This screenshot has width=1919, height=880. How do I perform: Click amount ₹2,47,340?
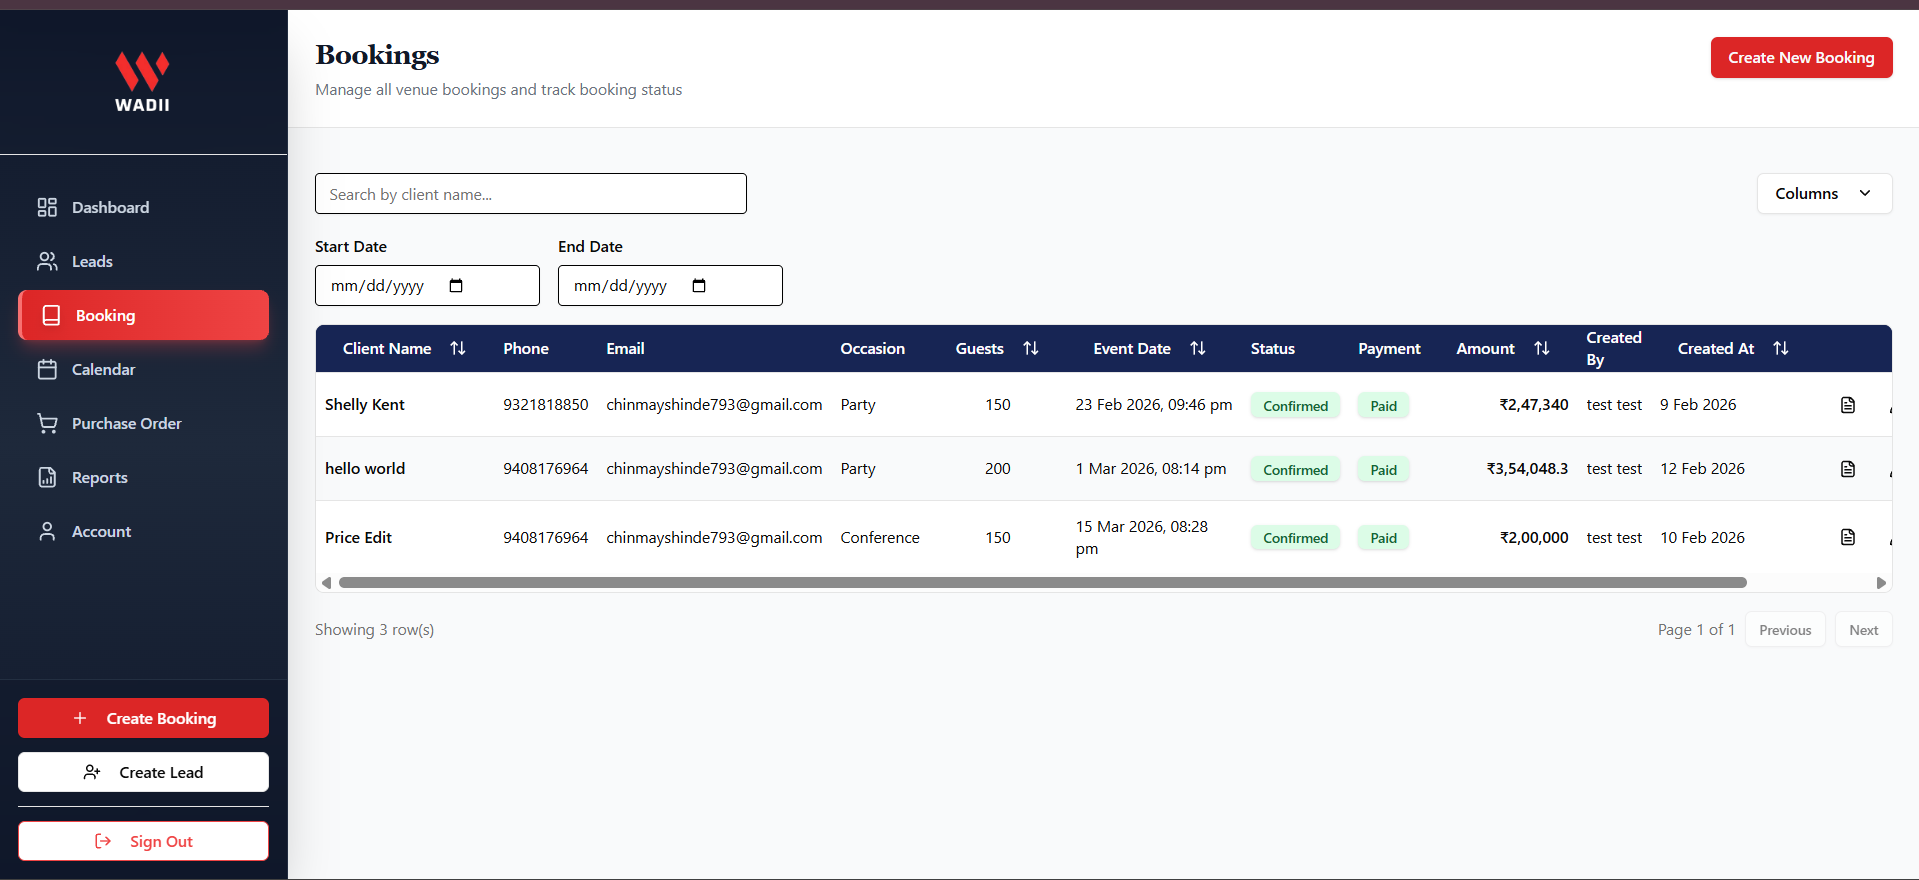click(1534, 404)
